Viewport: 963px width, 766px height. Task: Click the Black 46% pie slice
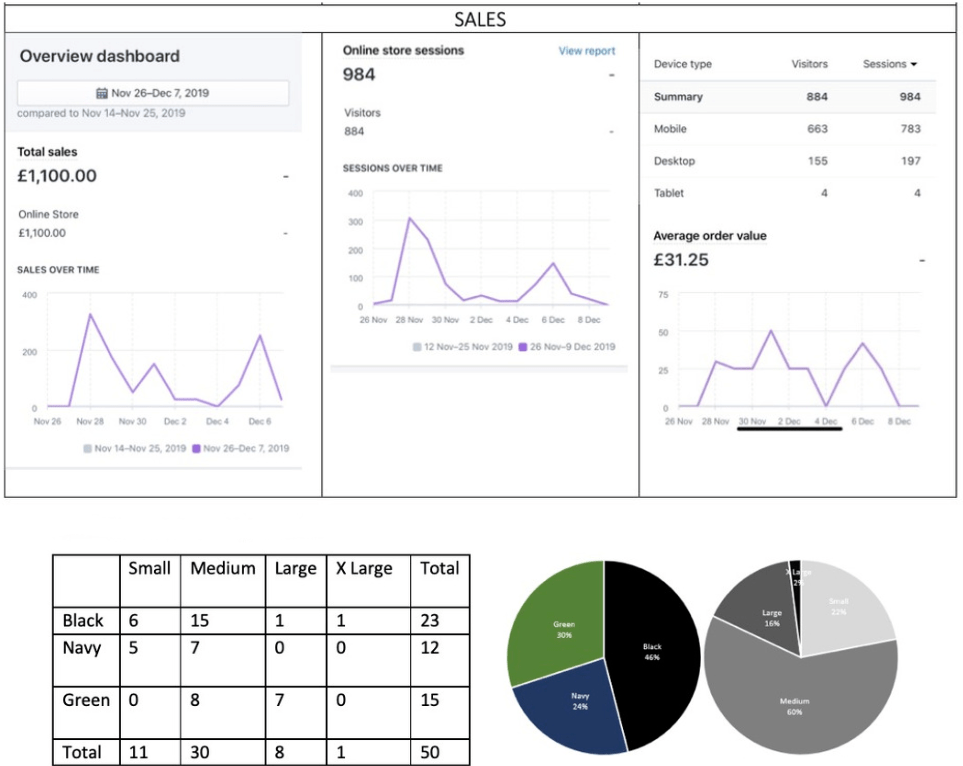(655, 650)
